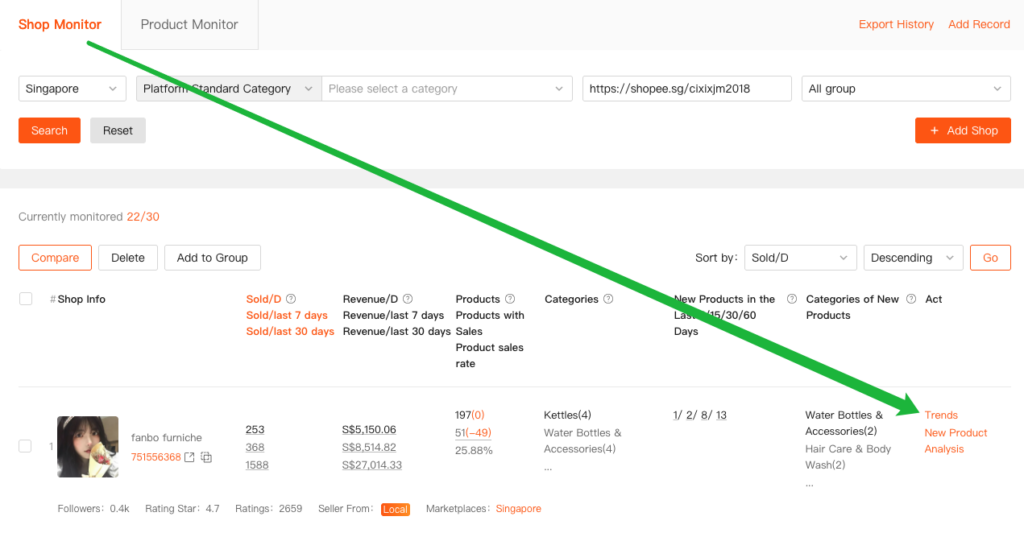
Task: Click the fanbo furniche shop avatar thumbnail
Action: (88, 446)
